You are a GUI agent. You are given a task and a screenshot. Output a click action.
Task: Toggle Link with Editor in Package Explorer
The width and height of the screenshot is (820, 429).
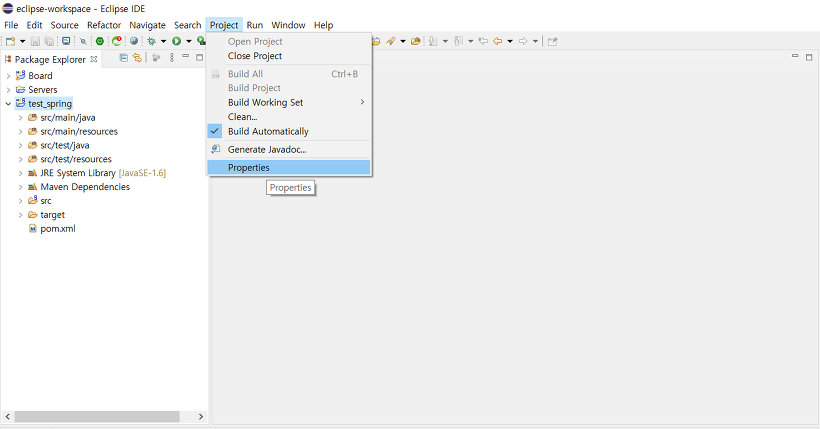pos(137,58)
